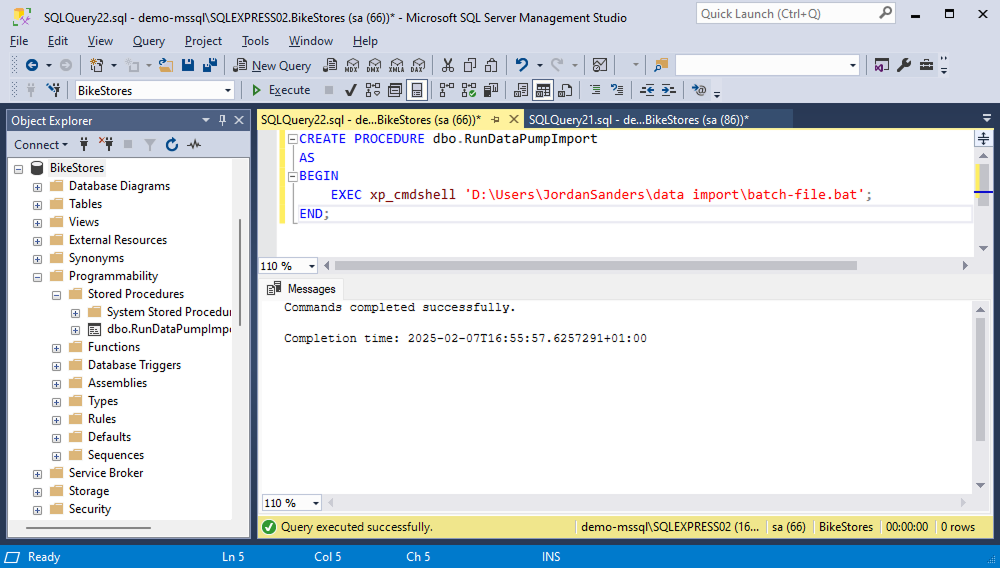Screen dimensions: 1000x568
Task: Collapse the Programmability node
Action: [38, 277]
